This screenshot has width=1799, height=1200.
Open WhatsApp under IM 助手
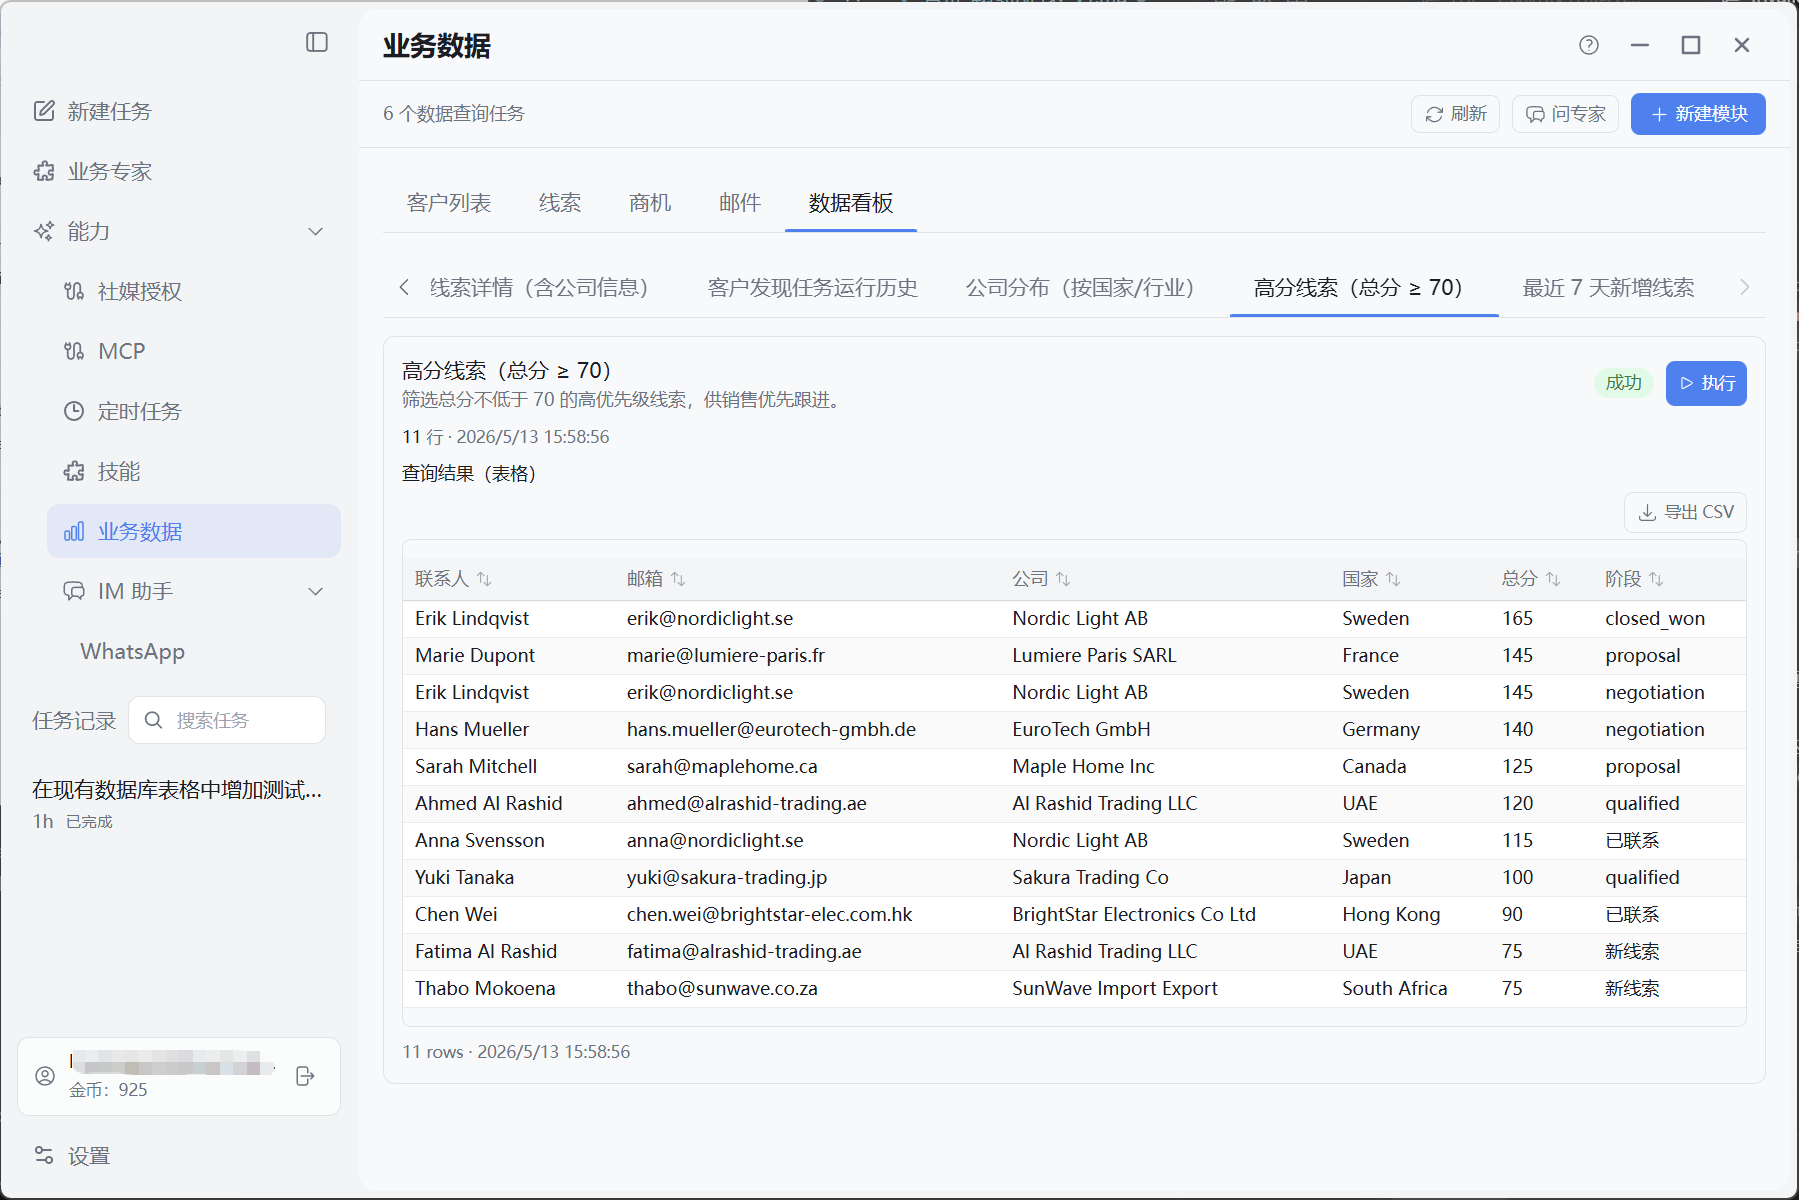click(x=133, y=651)
